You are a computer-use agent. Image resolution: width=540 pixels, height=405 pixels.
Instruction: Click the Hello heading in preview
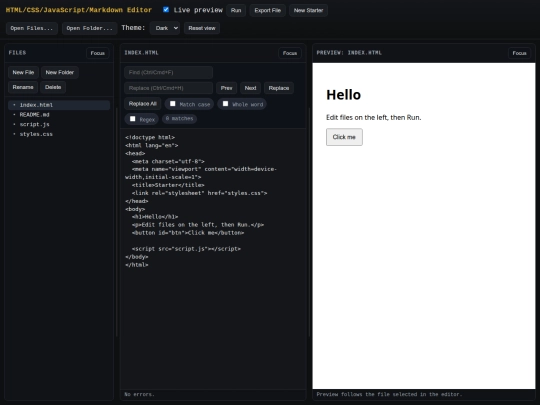click(x=343, y=95)
